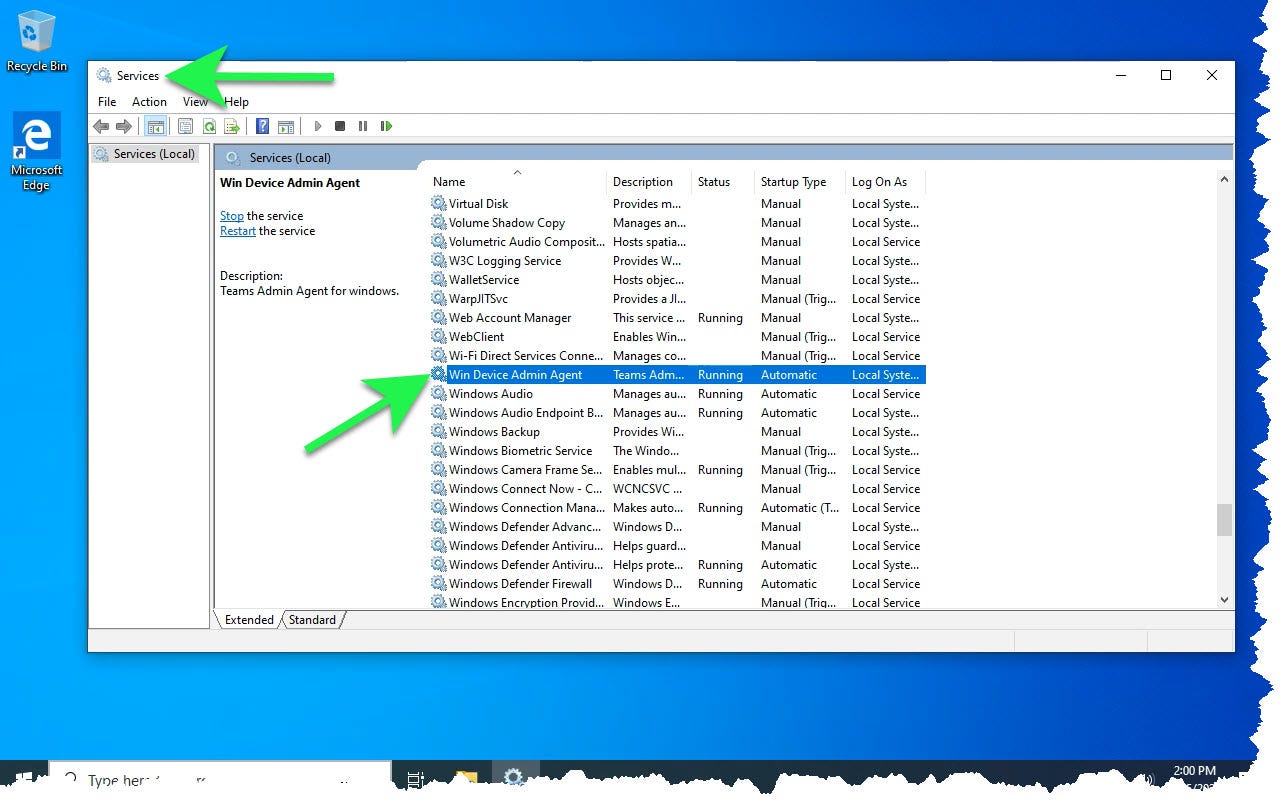Select the Windows Connection Manager row
This screenshot has height=800, width=1280.
(677, 507)
